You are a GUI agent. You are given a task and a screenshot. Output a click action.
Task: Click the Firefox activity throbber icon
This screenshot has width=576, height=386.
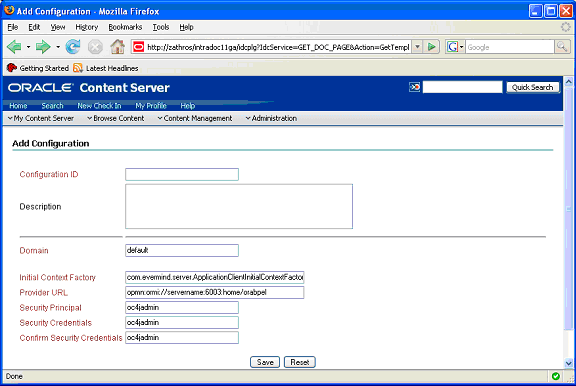tap(565, 27)
